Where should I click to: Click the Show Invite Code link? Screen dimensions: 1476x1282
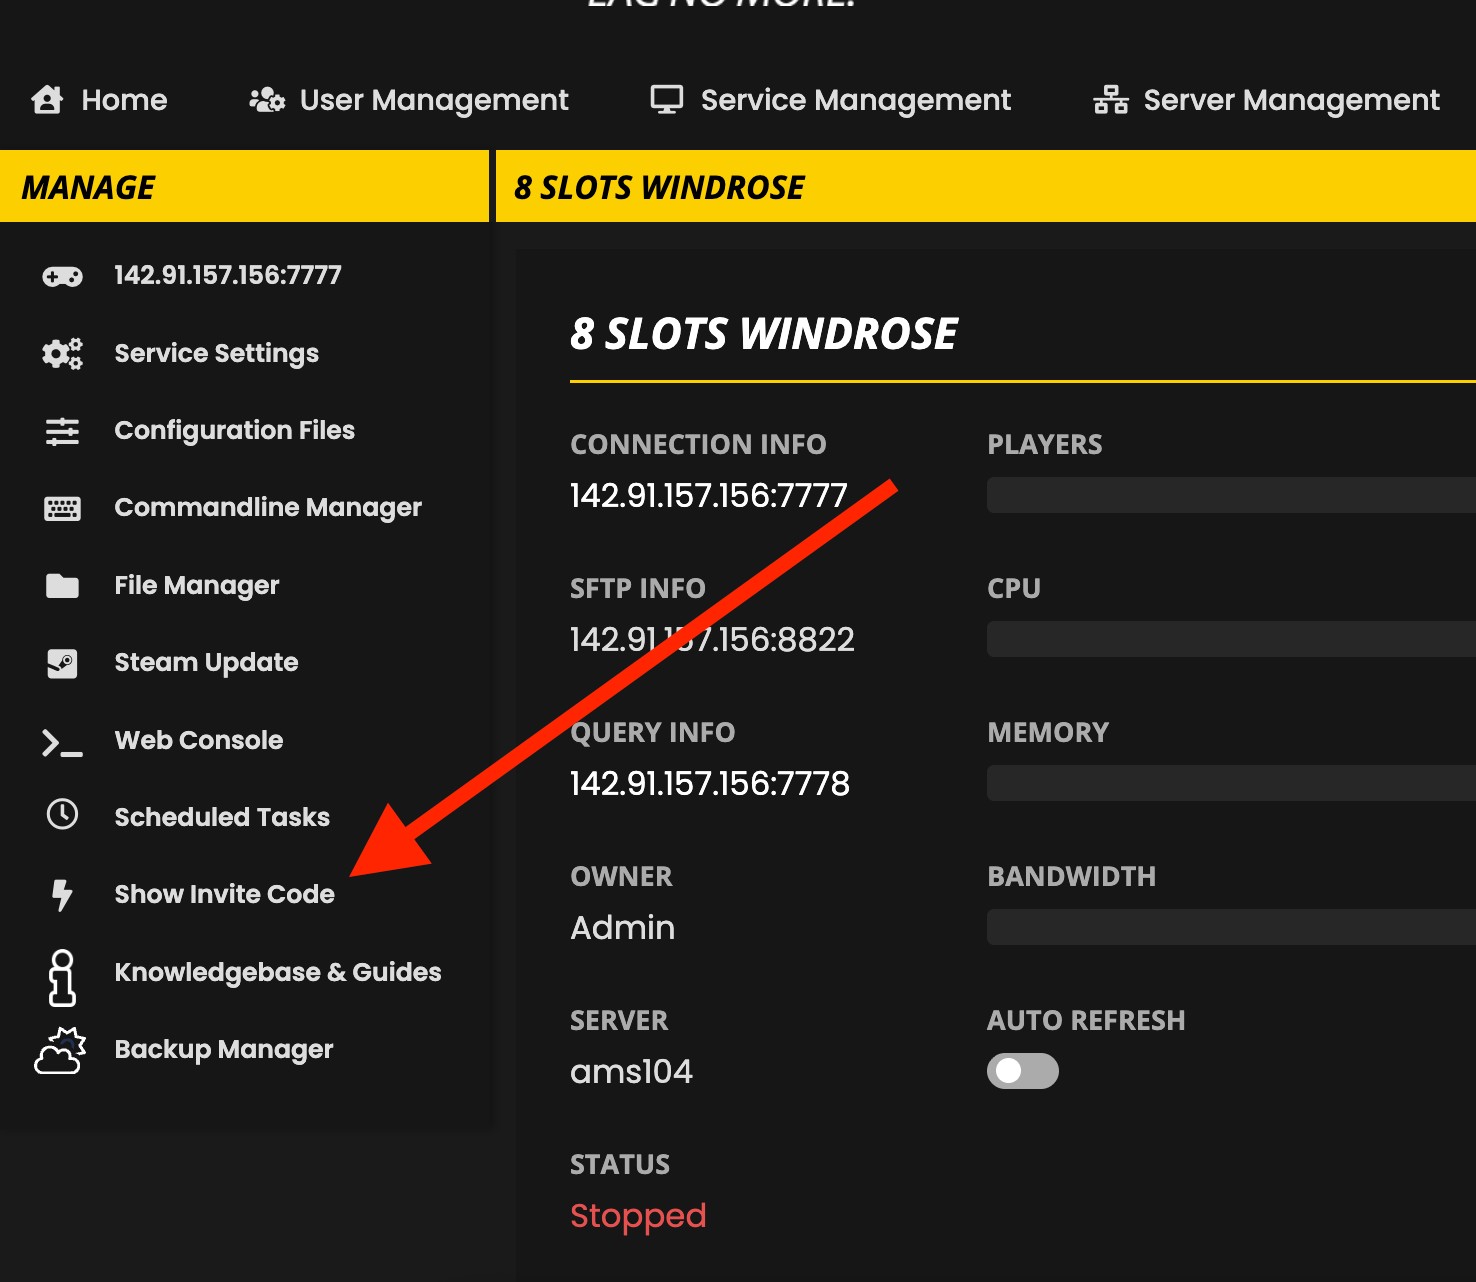tap(224, 894)
